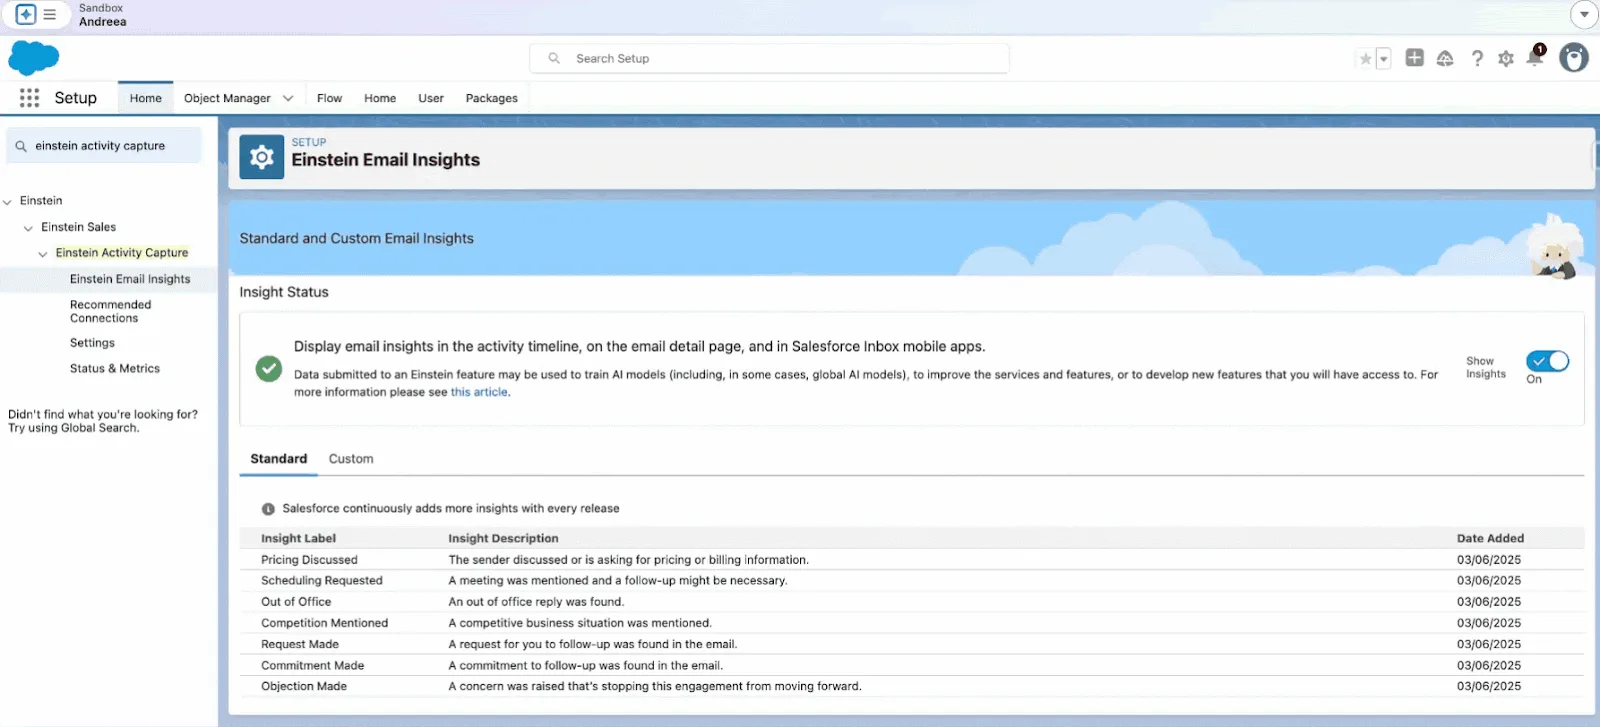Select the highlighted Home setup tab
Viewport: 1600px width, 727px height.
coord(145,98)
